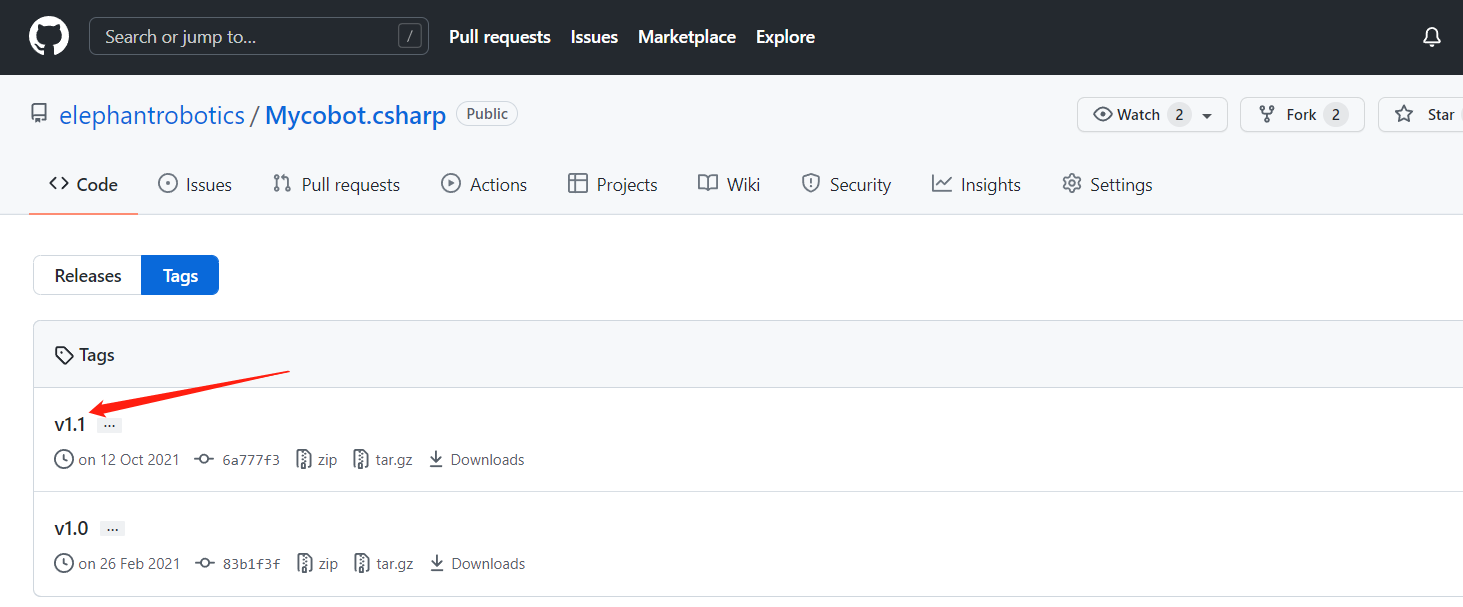Fork the repository

pos(1300,115)
